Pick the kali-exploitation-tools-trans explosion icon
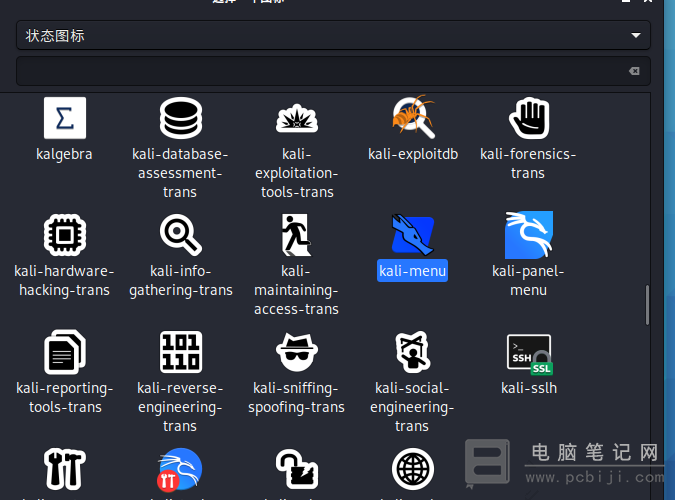 [297, 118]
